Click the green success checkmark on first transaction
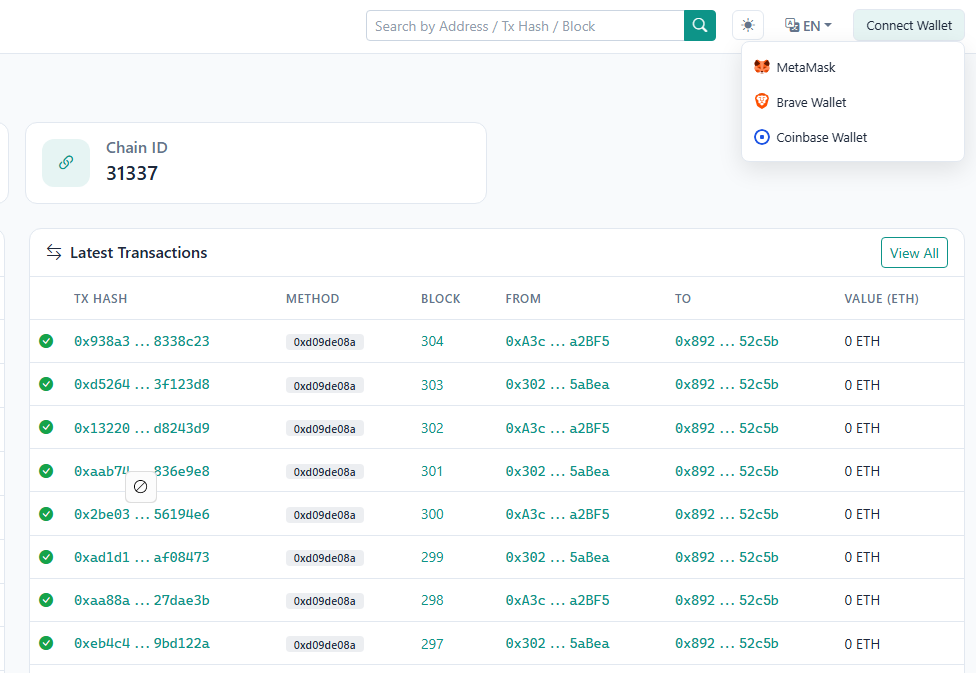 (x=46, y=340)
